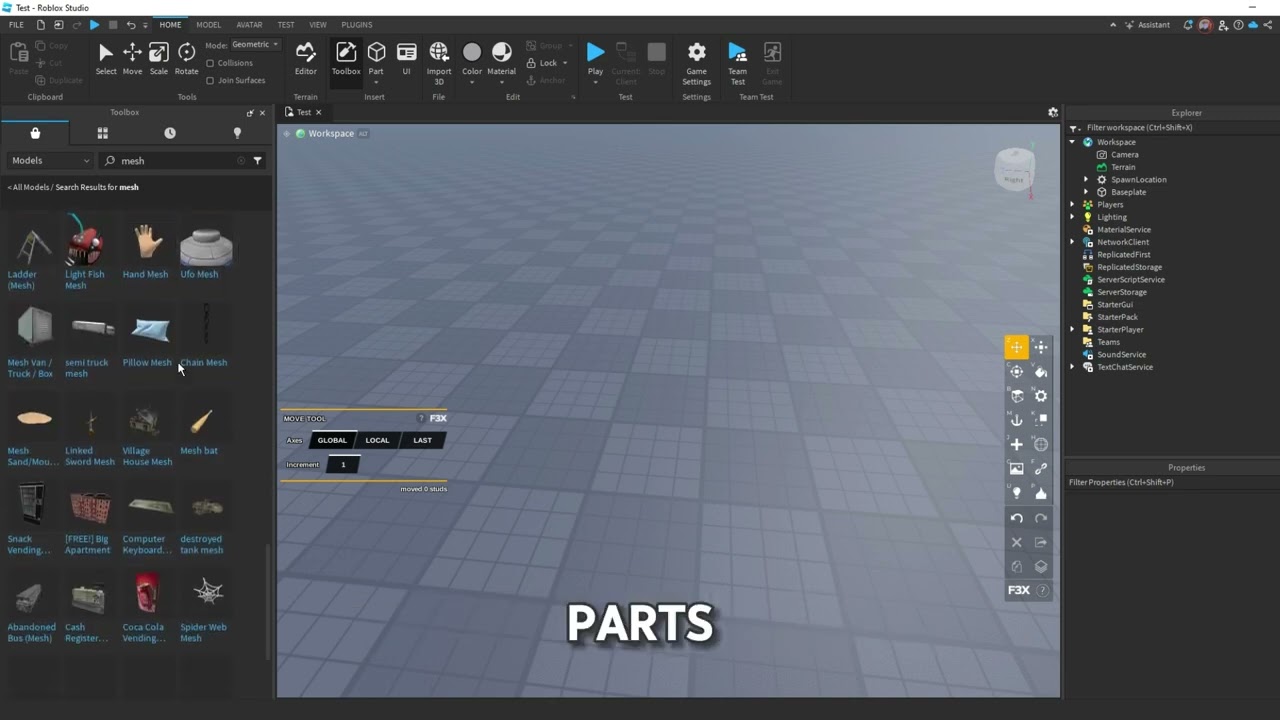Set F3X axes to LAST
Image resolution: width=1280 pixels, height=720 pixels.
[x=422, y=440]
